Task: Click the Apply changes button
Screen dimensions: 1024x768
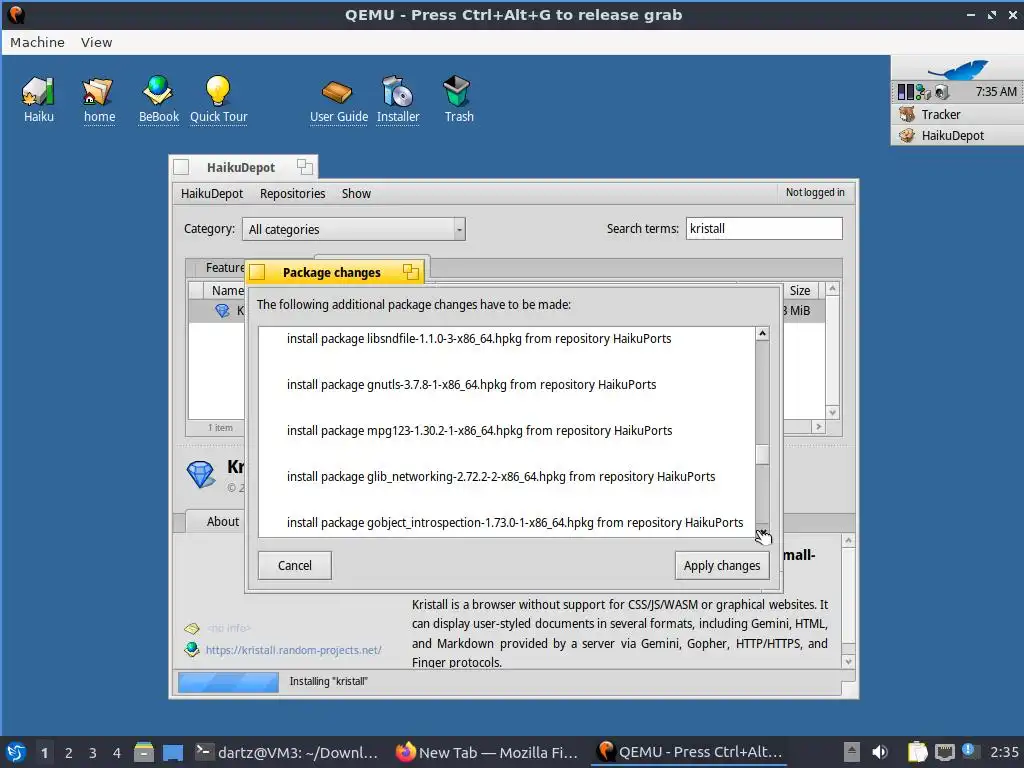Action: tap(722, 566)
